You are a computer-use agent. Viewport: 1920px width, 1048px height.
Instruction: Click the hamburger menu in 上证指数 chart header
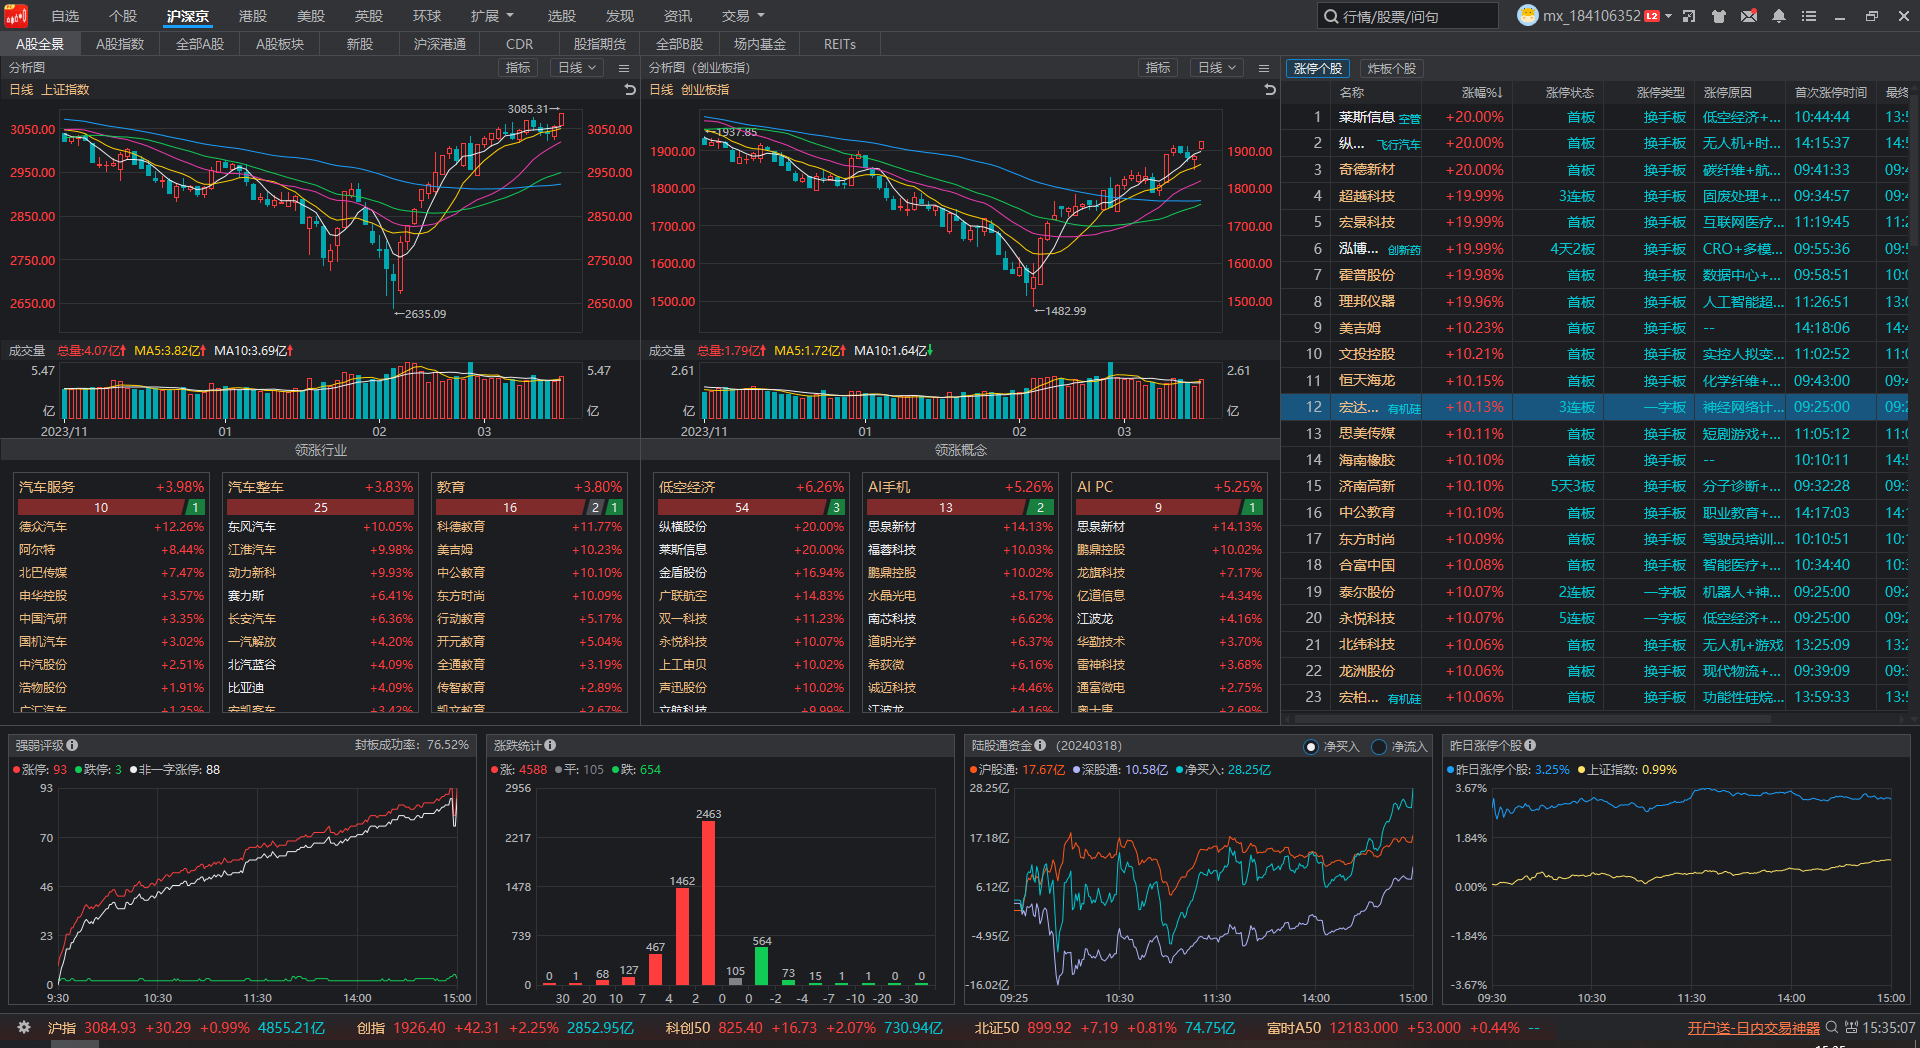point(624,68)
